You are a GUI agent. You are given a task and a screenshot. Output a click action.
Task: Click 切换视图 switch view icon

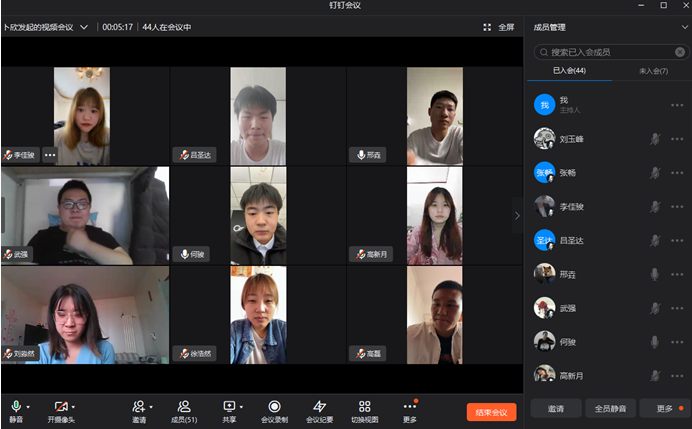coord(364,406)
